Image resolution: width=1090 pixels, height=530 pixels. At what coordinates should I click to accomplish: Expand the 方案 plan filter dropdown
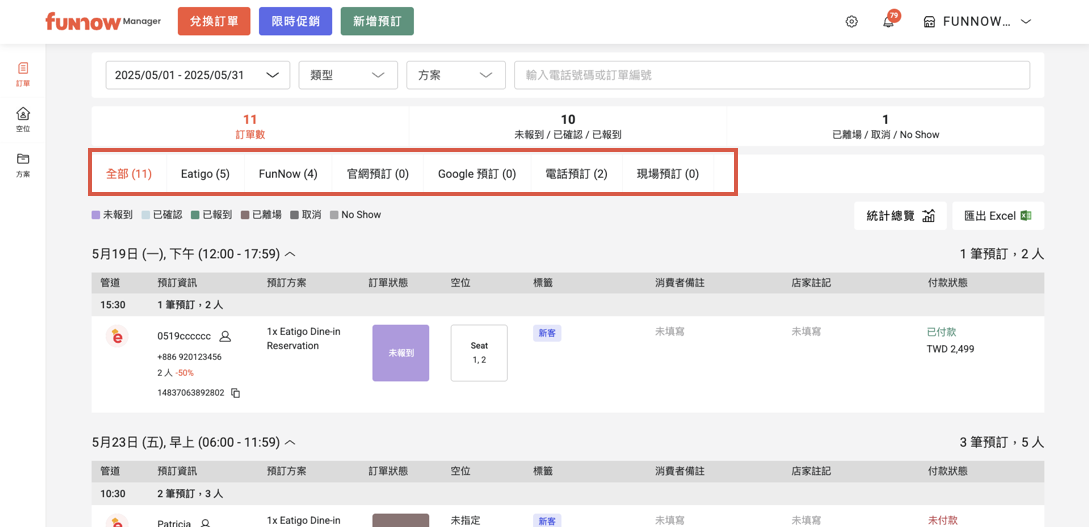click(x=455, y=75)
